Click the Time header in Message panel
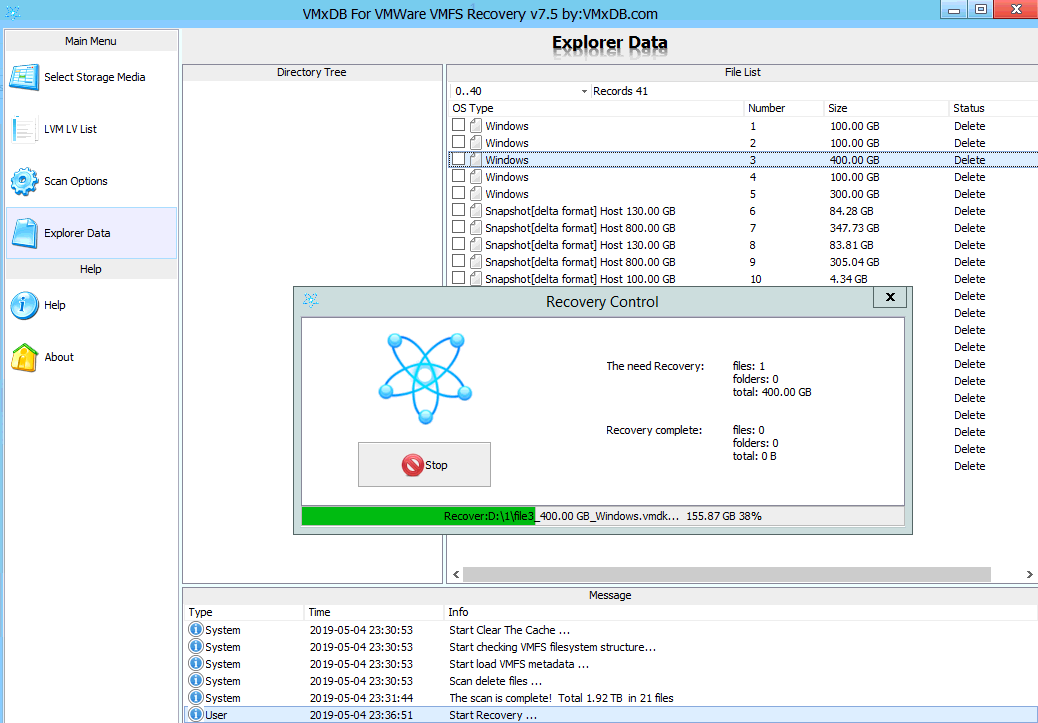Screen dimensions: 1038x723 coord(374,612)
